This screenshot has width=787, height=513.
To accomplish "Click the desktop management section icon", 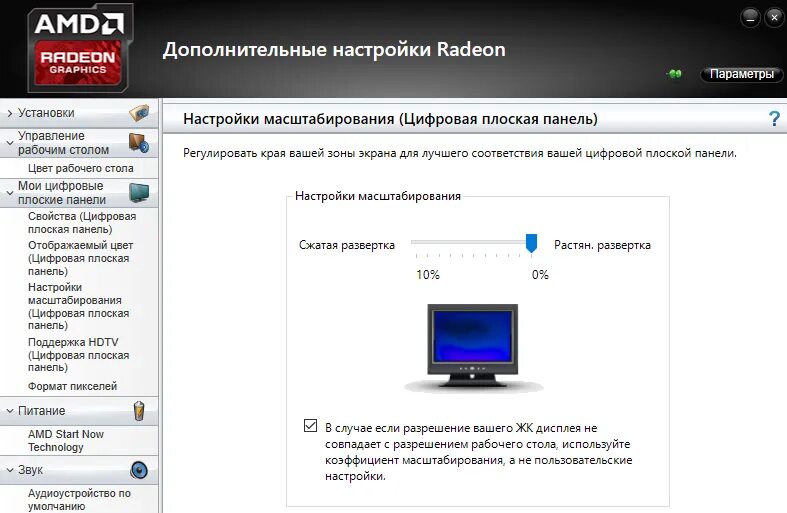I will [x=139, y=143].
